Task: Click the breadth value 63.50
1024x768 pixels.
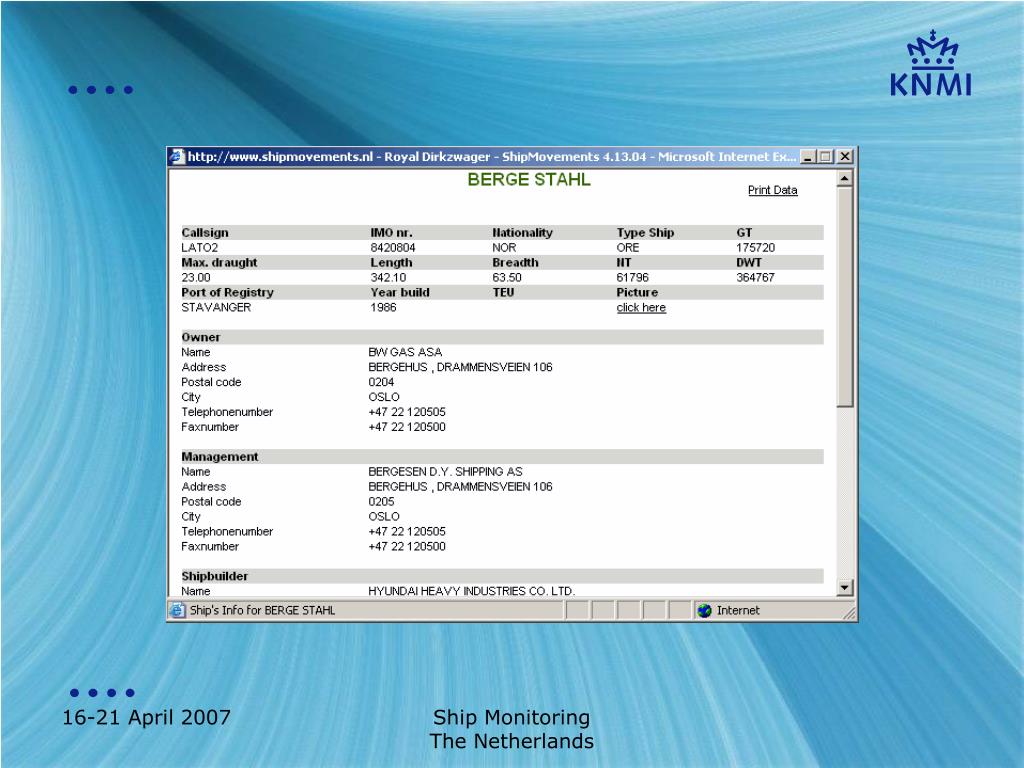Action: click(x=507, y=278)
